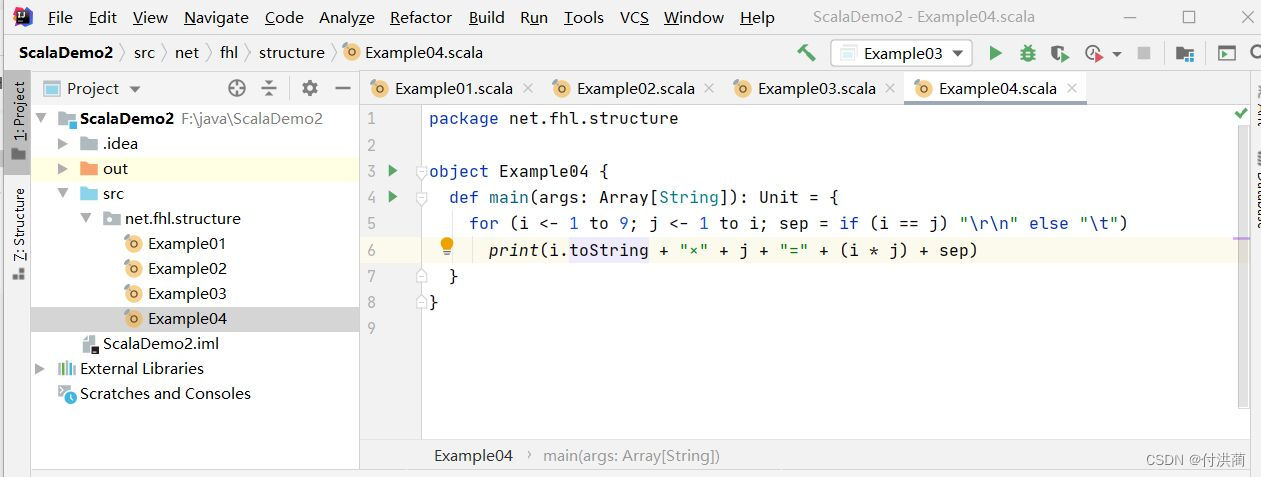Toggle the Z: Structure tool window tab
Image resolution: width=1261 pixels, height=477 pixels.
click(x=18, y=233)
